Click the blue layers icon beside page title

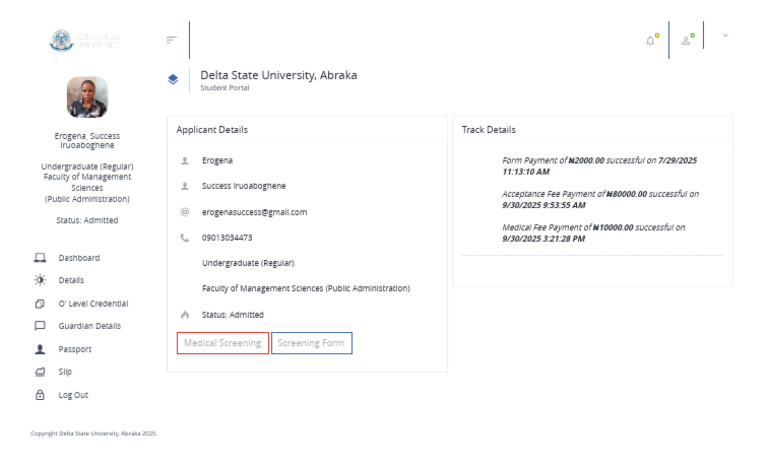pyautogui.click(x=173, y=79)
